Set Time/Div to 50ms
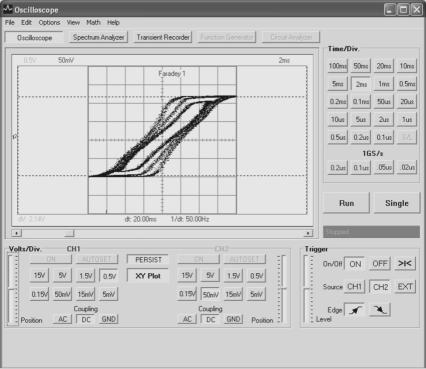 (361, 66)
